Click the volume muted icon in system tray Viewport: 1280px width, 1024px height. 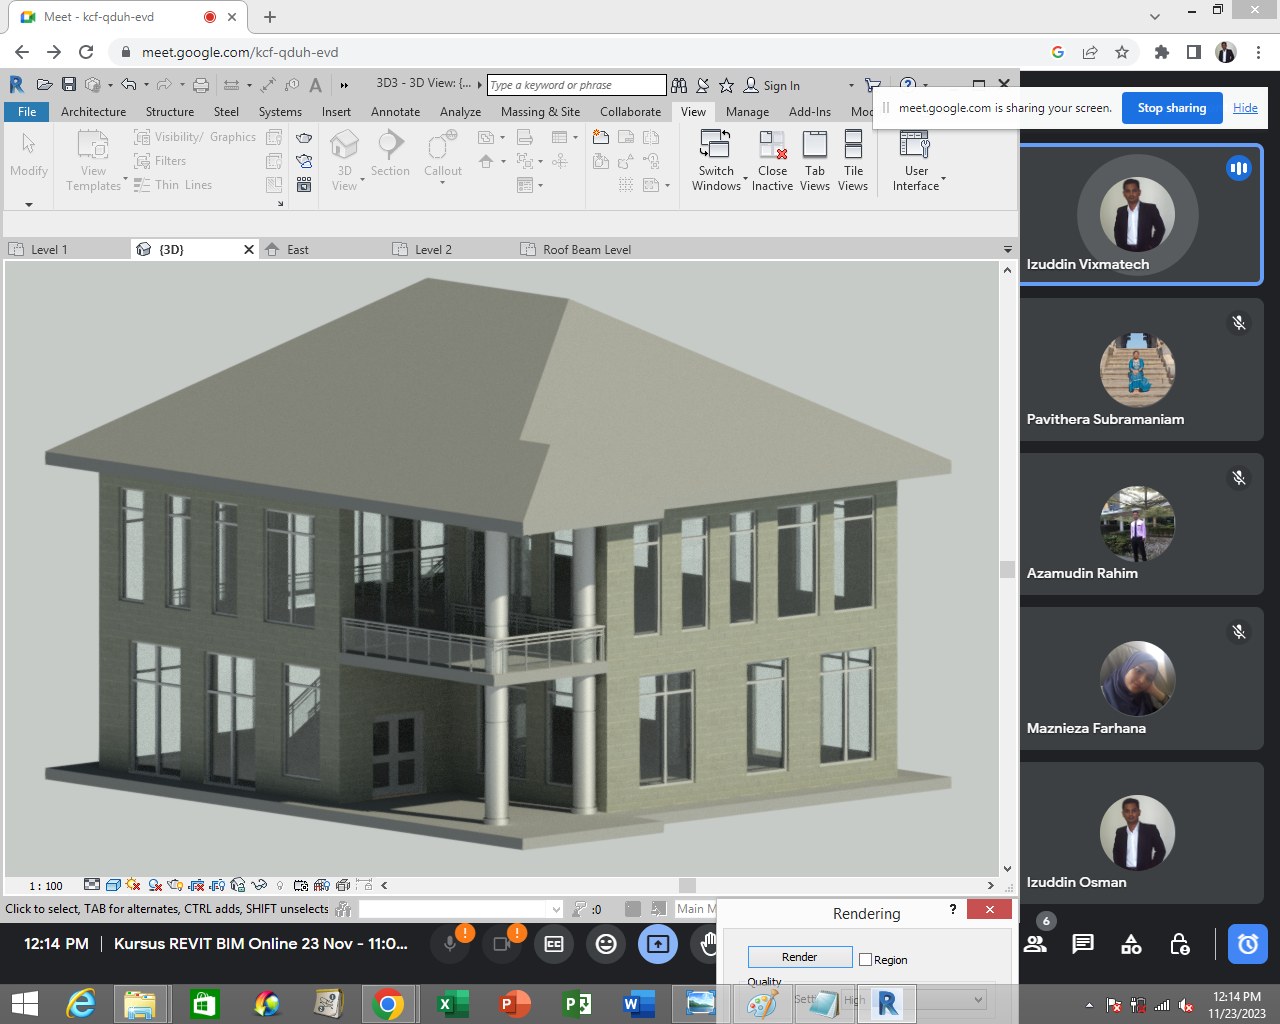pos(1186,1005)
